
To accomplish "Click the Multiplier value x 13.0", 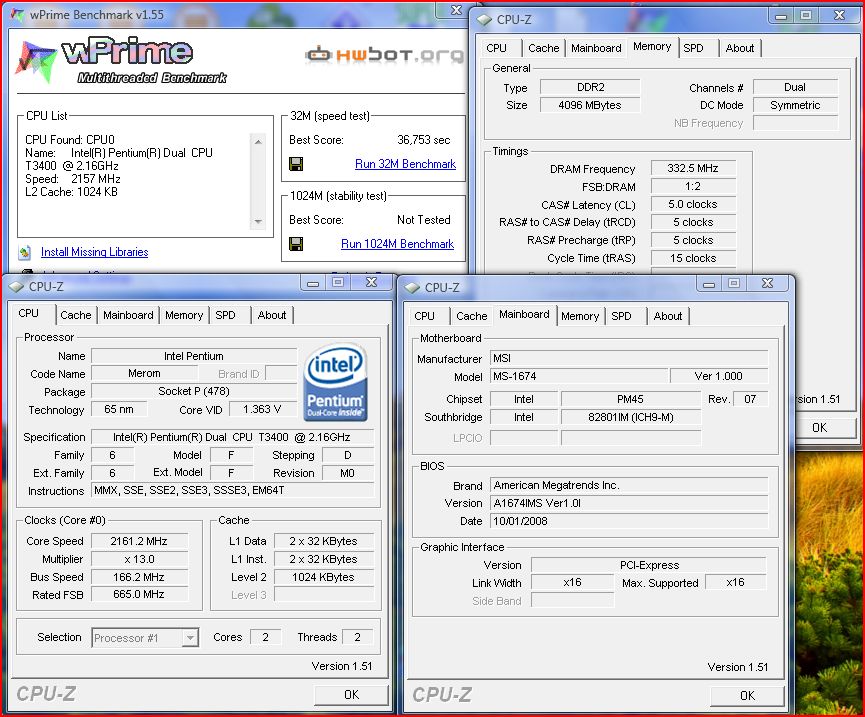I will pos(139,559).
